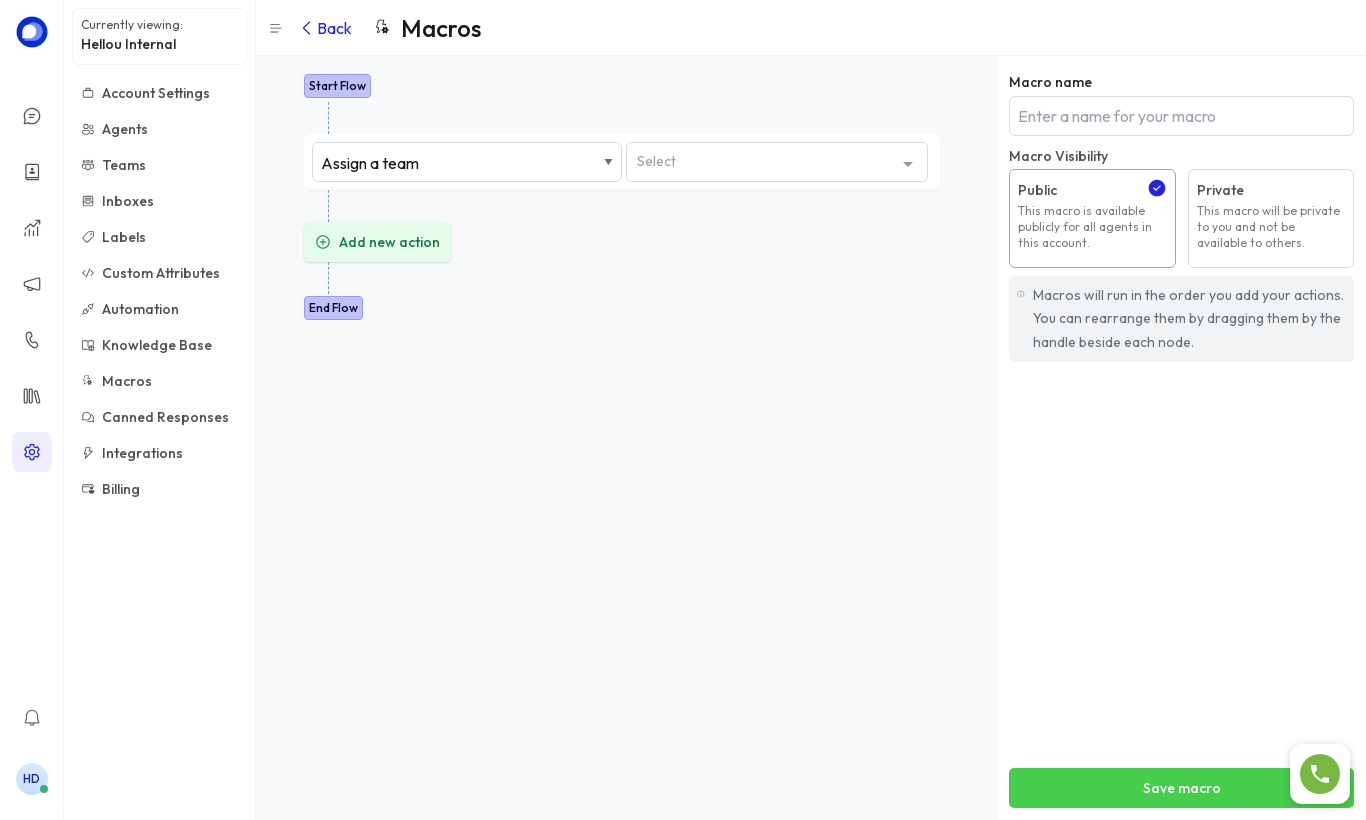The height and width of the screenshot is (820, 1366).
Task: Select the Private macro visibility option
Action: 1271,218
